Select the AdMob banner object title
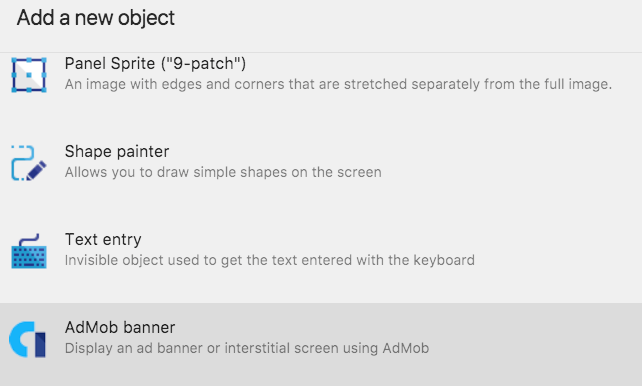The image size is (642, 386). pos(120,327)
